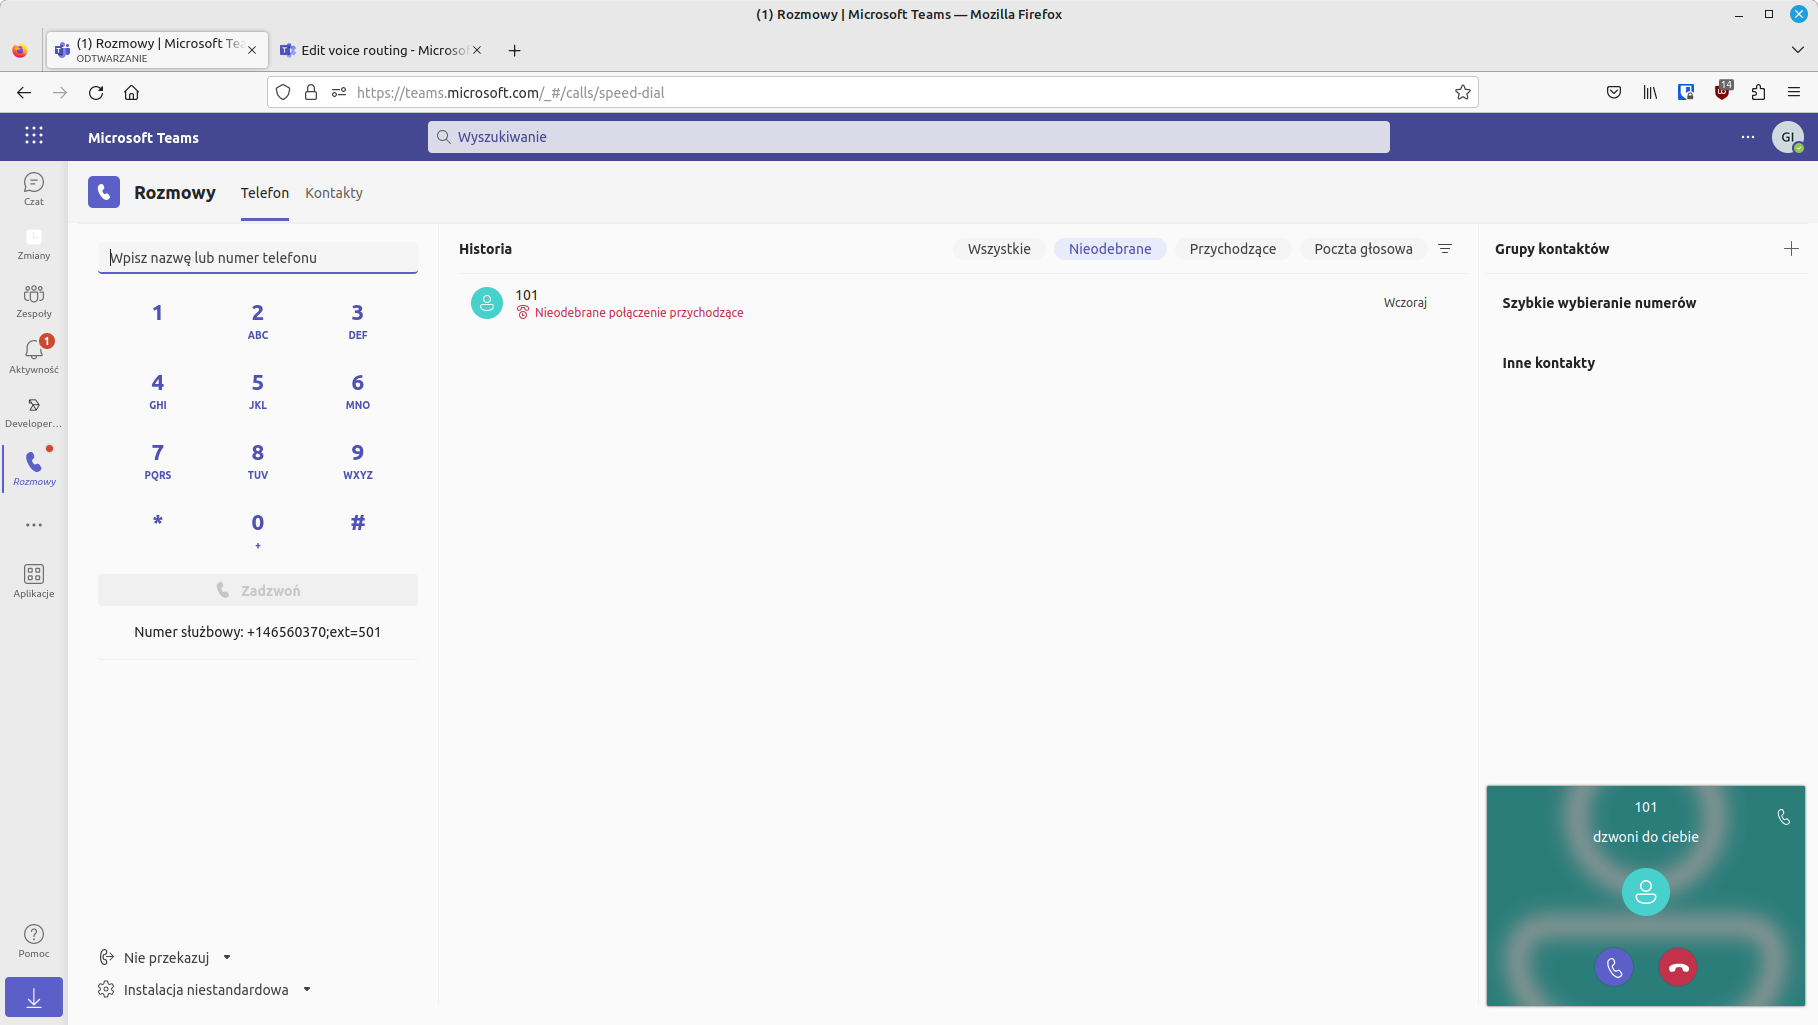
Task: Filter history by Poczta głosowa
Action: tap(1363, 249)
